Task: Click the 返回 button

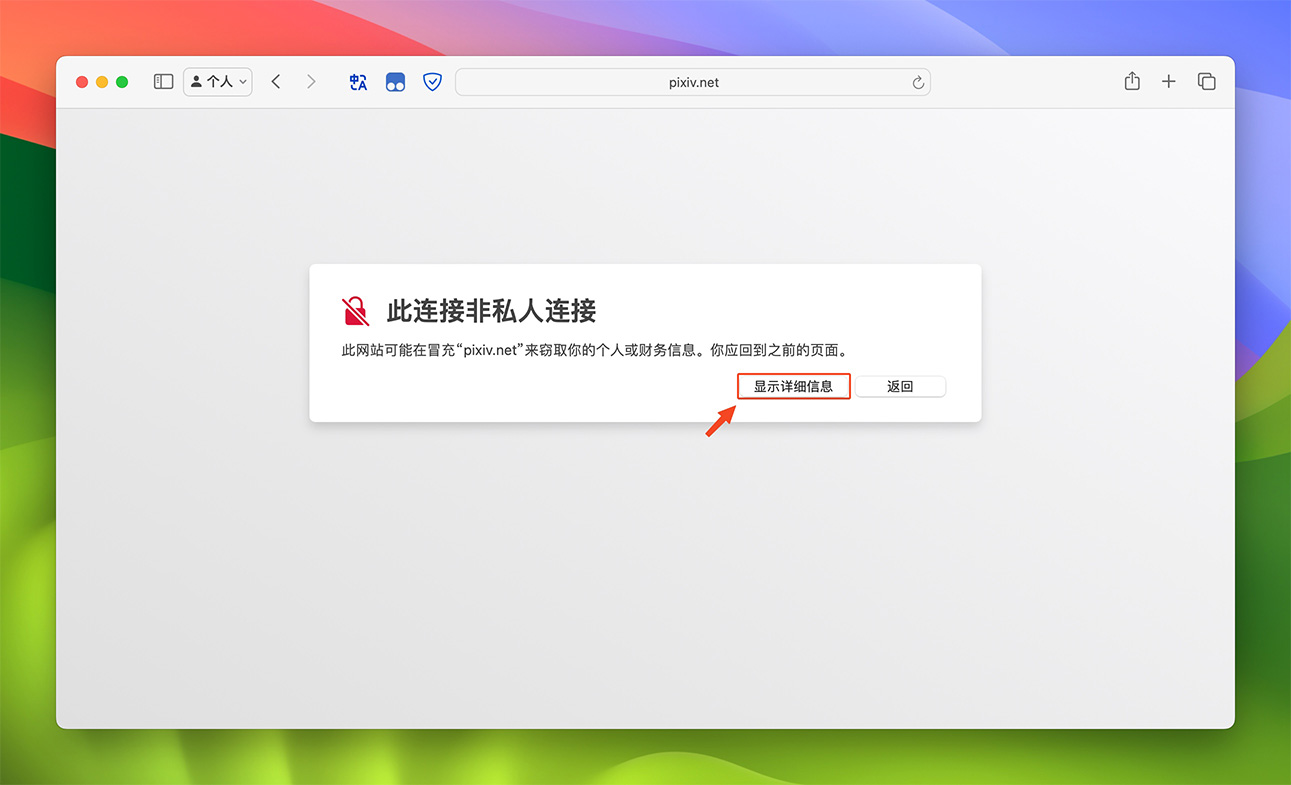Action: (900, 386)
